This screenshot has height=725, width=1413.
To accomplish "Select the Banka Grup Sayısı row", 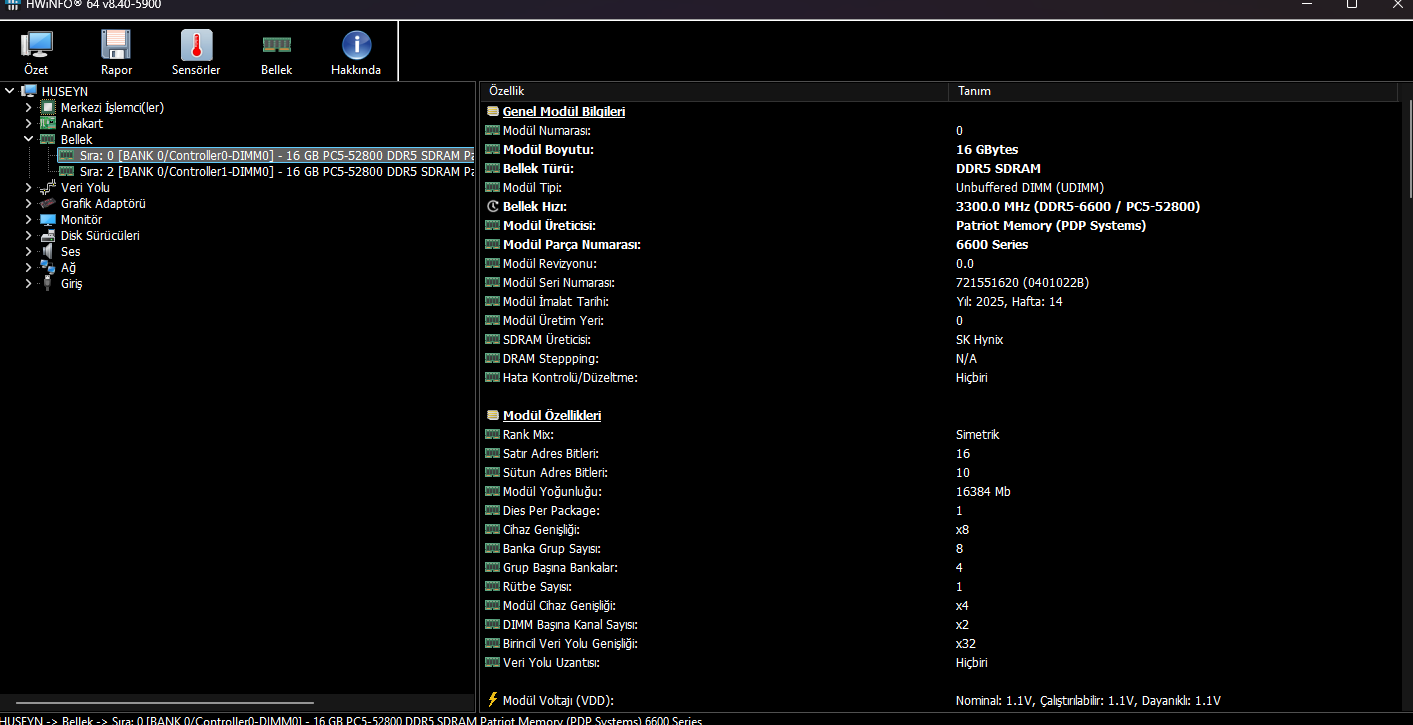I will click(940, 549).
